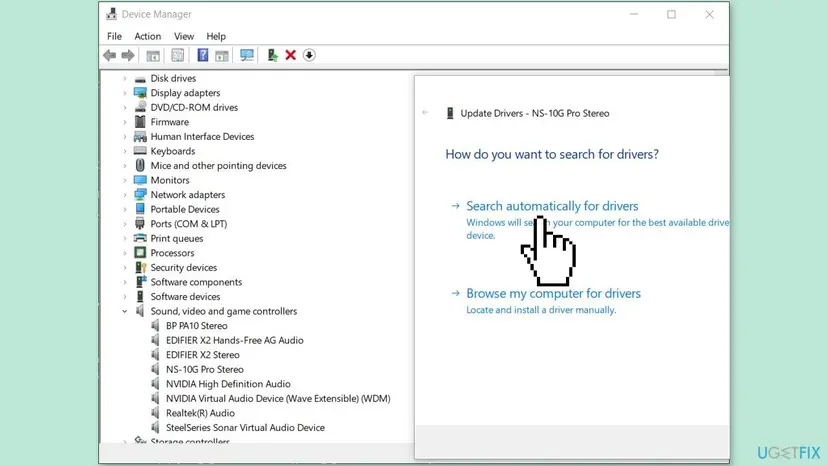Click Scan for hardware changes monitor icon
The image size is (828, 466).
[247, 55]
